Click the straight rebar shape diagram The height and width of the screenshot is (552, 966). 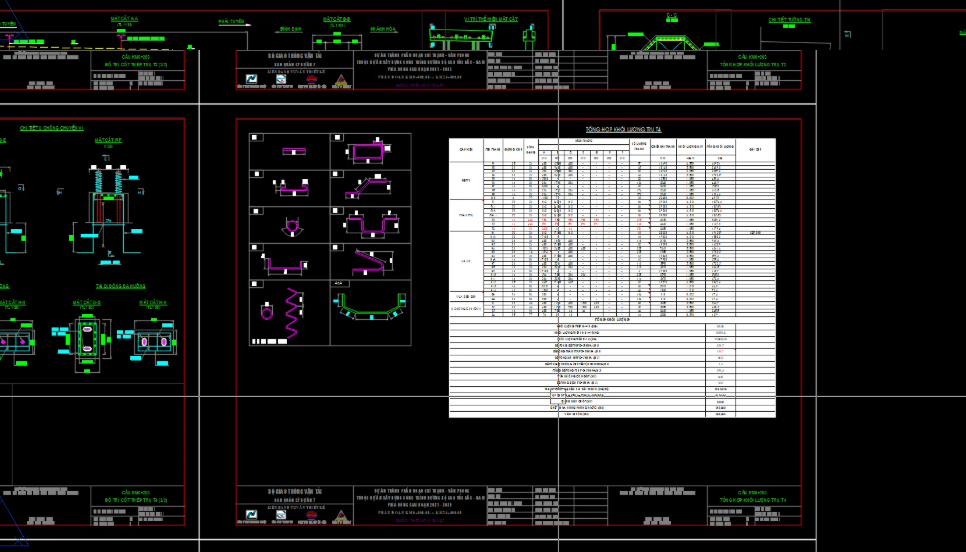tap(295, 150)
